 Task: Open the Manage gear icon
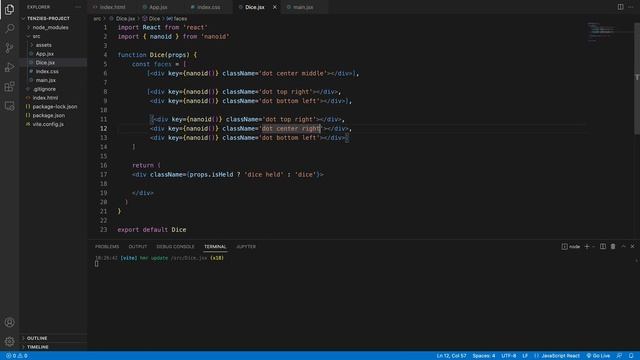[x=9, y=341]
